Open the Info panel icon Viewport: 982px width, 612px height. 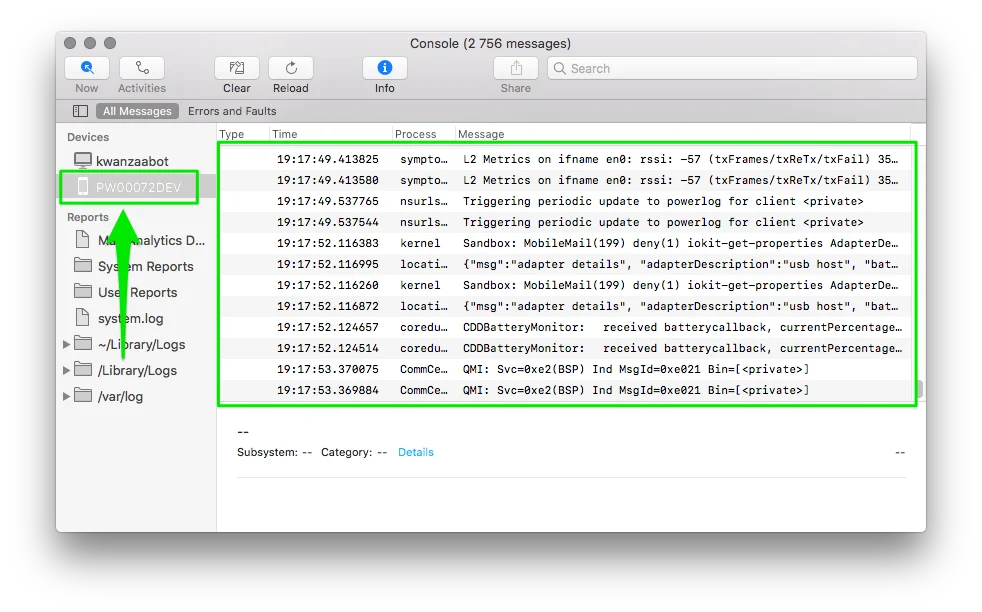tap(384, 68)
